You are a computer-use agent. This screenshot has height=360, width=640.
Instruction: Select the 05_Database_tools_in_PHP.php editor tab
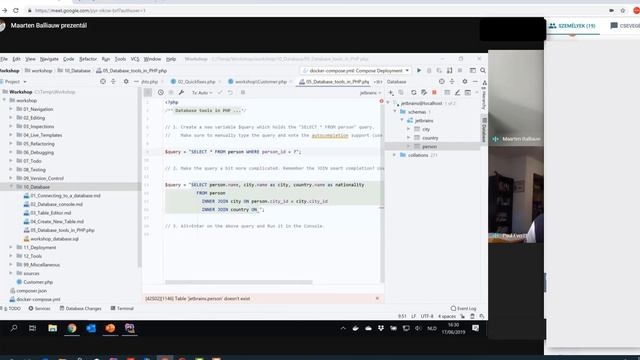click(x=335, y=82)
